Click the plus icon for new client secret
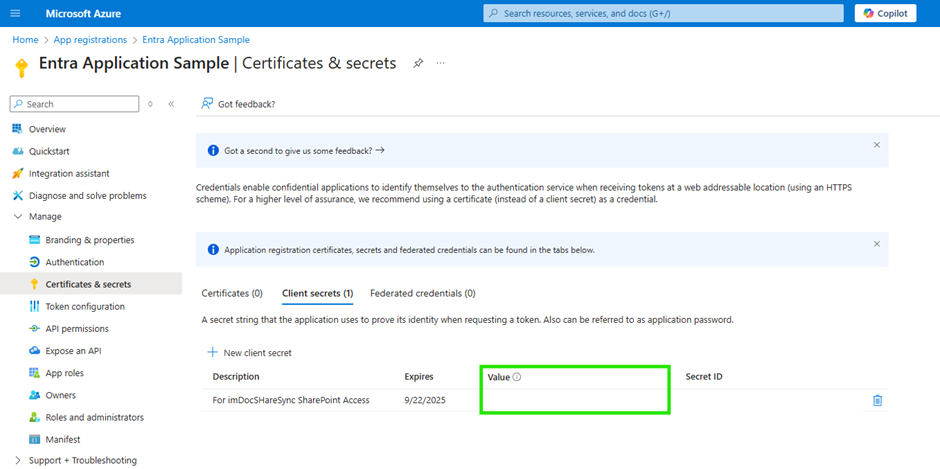The height and width of the screenshot is (469, 940). click(x=212, y=353)
